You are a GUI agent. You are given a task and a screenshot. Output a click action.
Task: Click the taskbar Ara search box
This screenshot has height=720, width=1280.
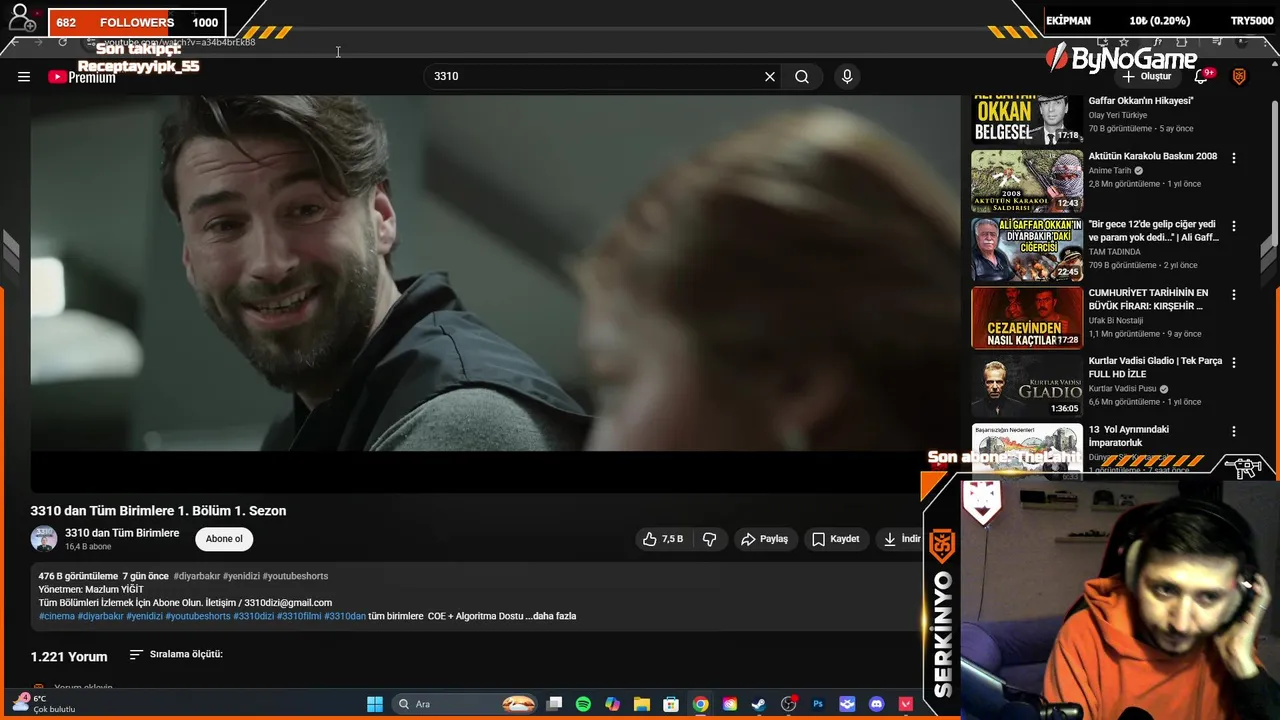[x=465, y=704]
